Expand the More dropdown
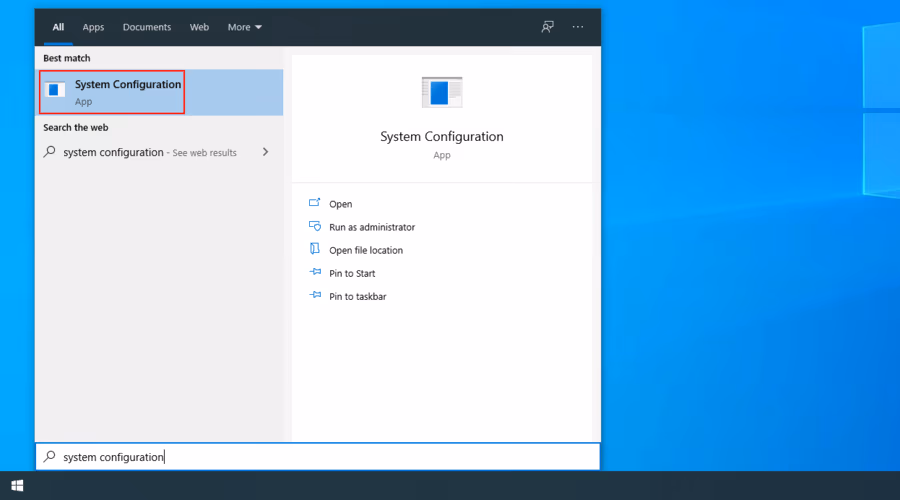The image size is (900, 500). [x=245, y=27]
